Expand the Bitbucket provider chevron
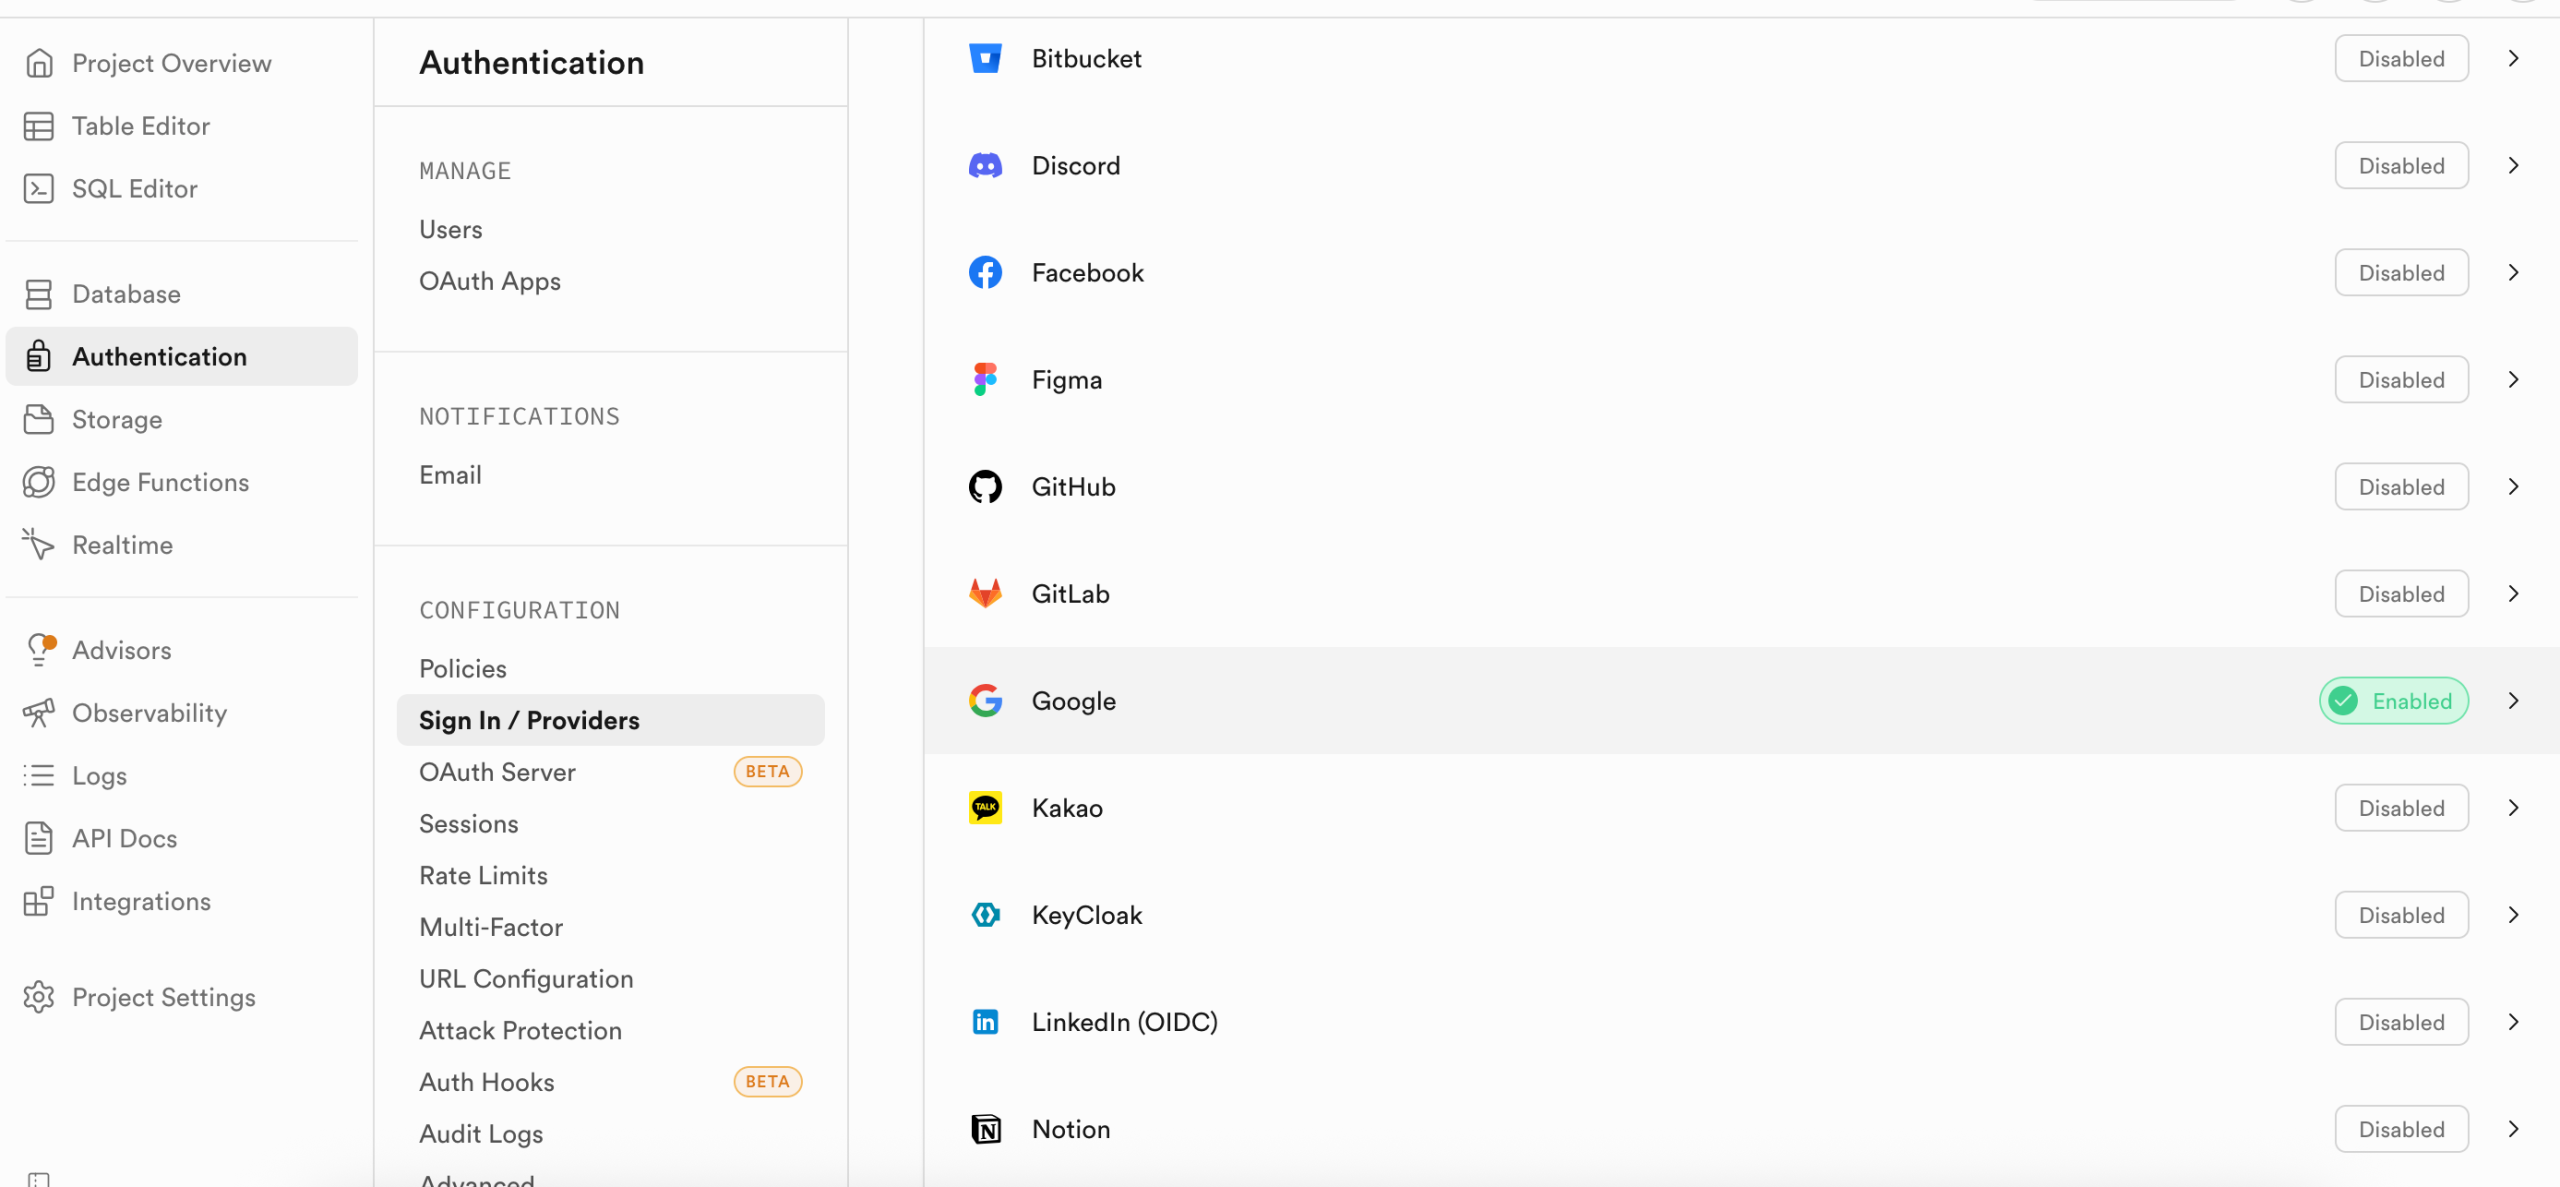Screen dimensions: 2560x1187 [x=2513, y=59]
